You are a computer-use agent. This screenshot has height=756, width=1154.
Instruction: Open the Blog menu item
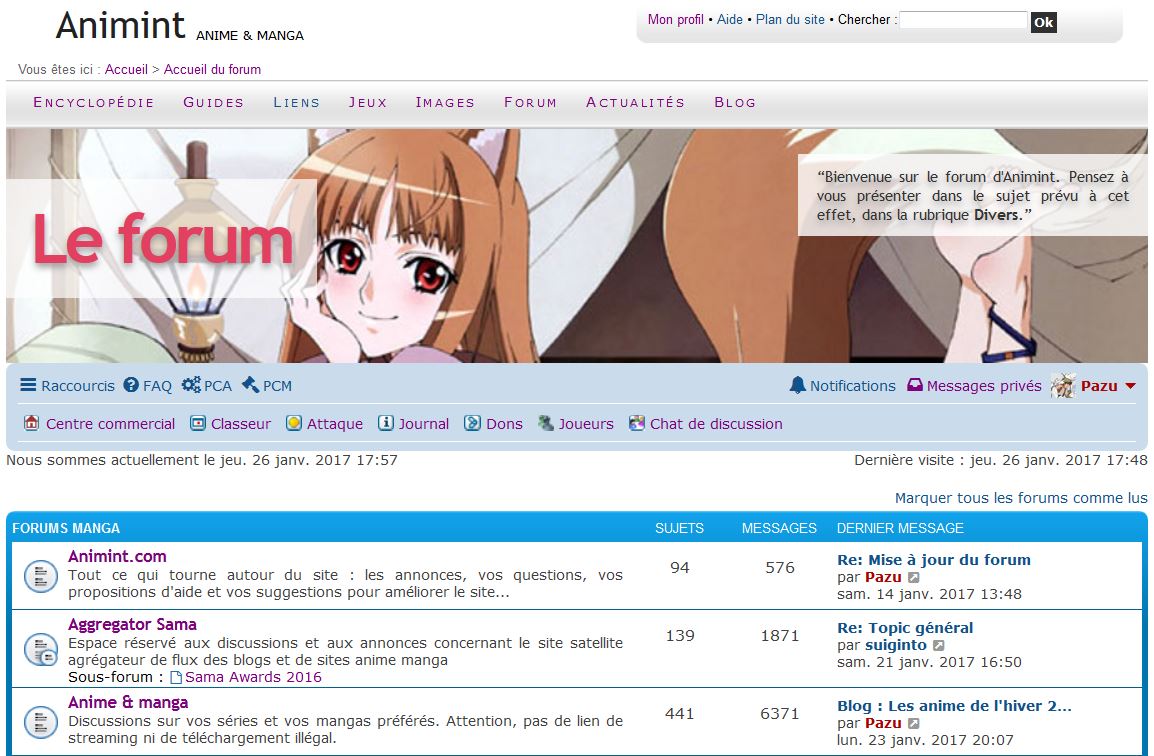(x=735, y=102)
